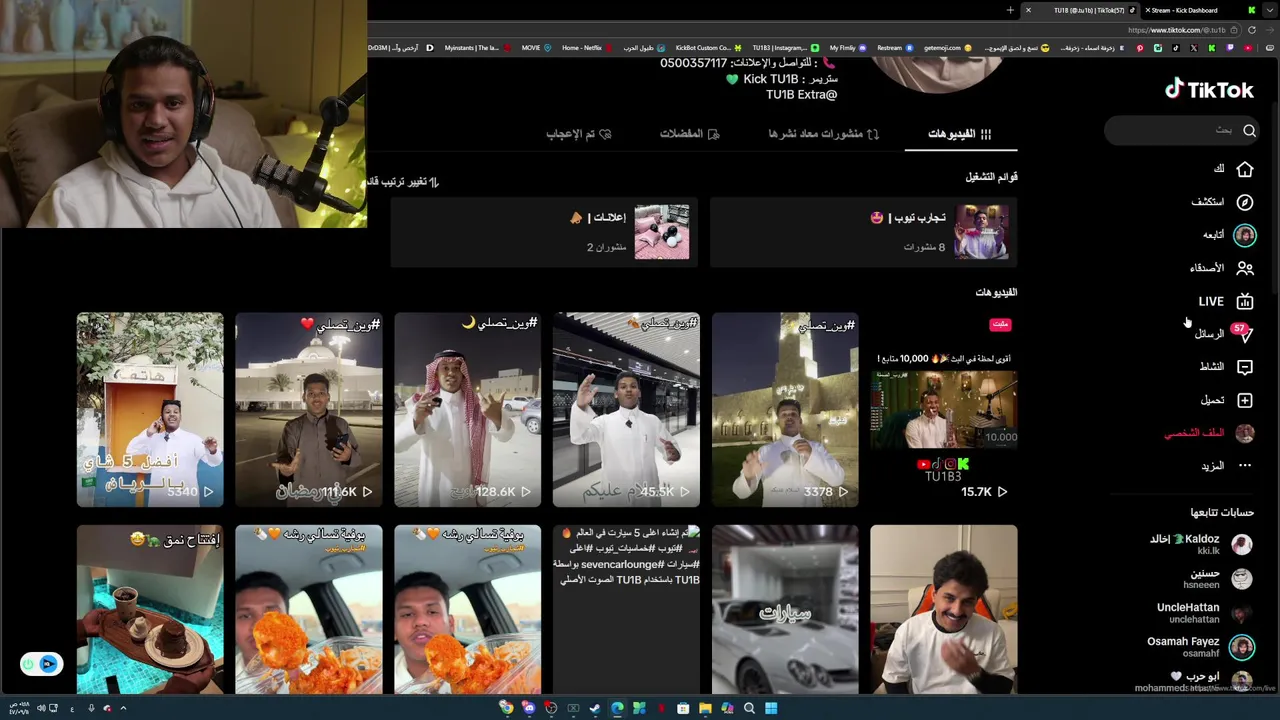The image size is (1280, 720).
Task: Open Google Chrome from taskbar
Action: coord(507,709)
